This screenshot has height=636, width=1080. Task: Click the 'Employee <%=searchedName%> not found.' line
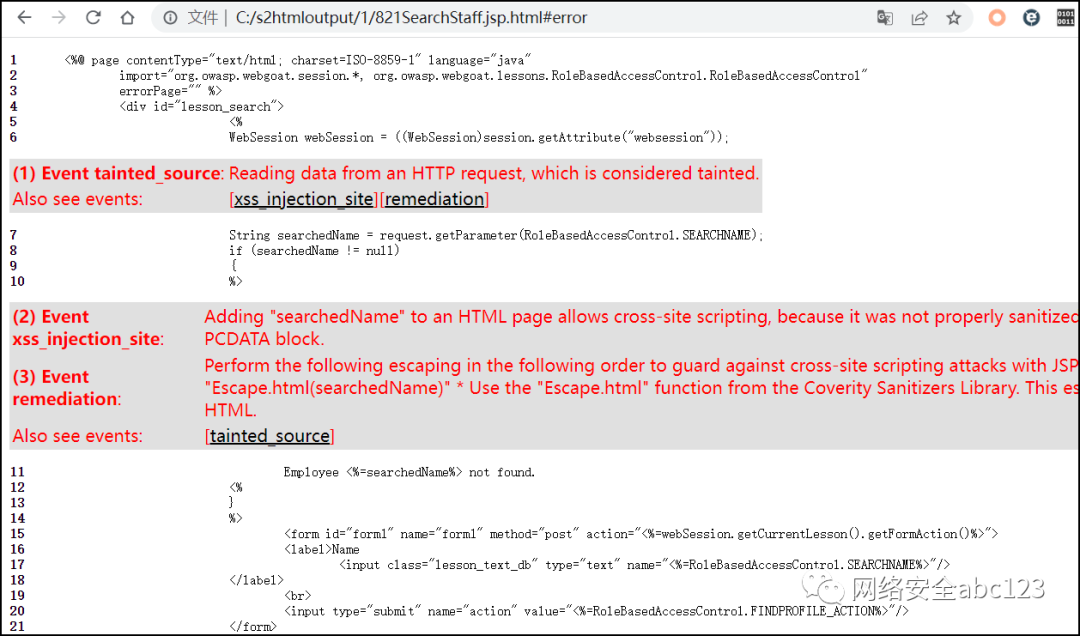tap(409, 473)
